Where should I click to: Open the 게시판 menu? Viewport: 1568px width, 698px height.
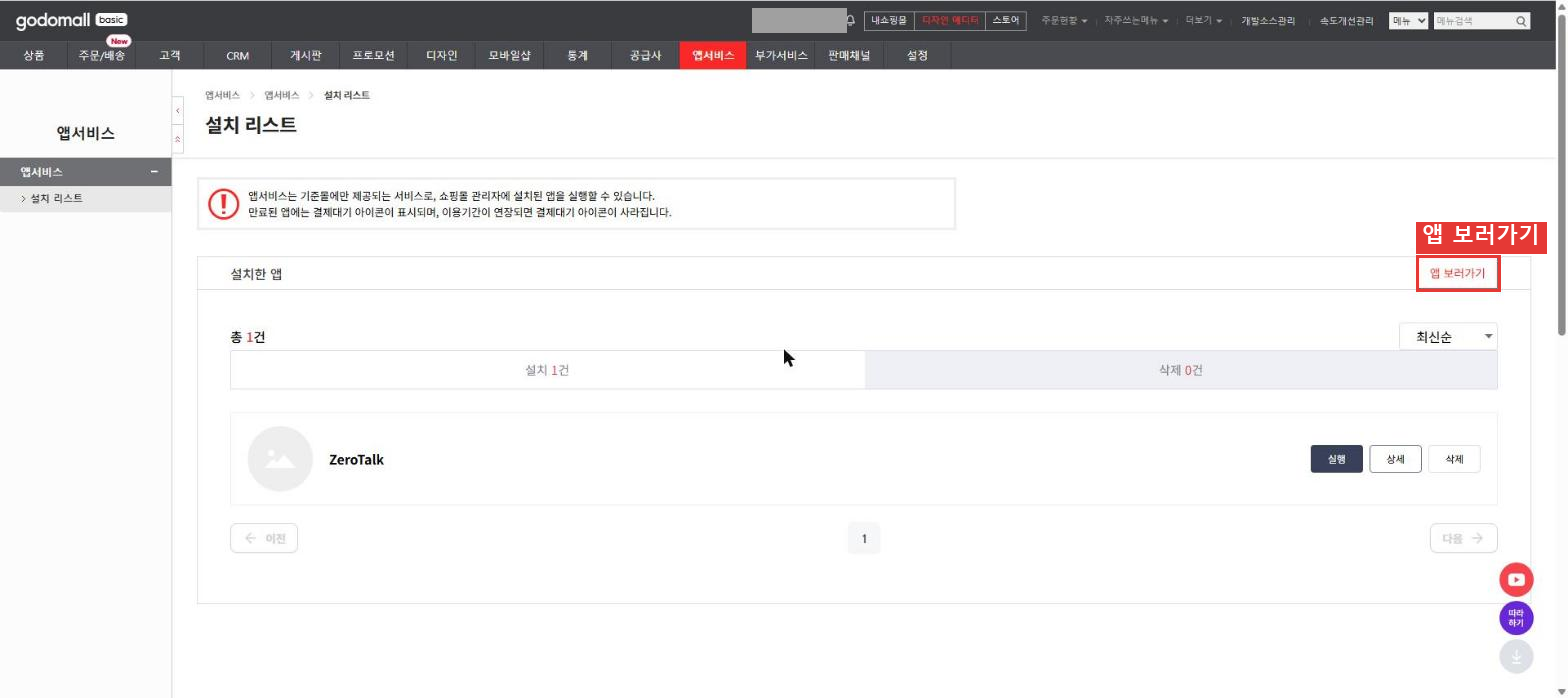[306, 56]
